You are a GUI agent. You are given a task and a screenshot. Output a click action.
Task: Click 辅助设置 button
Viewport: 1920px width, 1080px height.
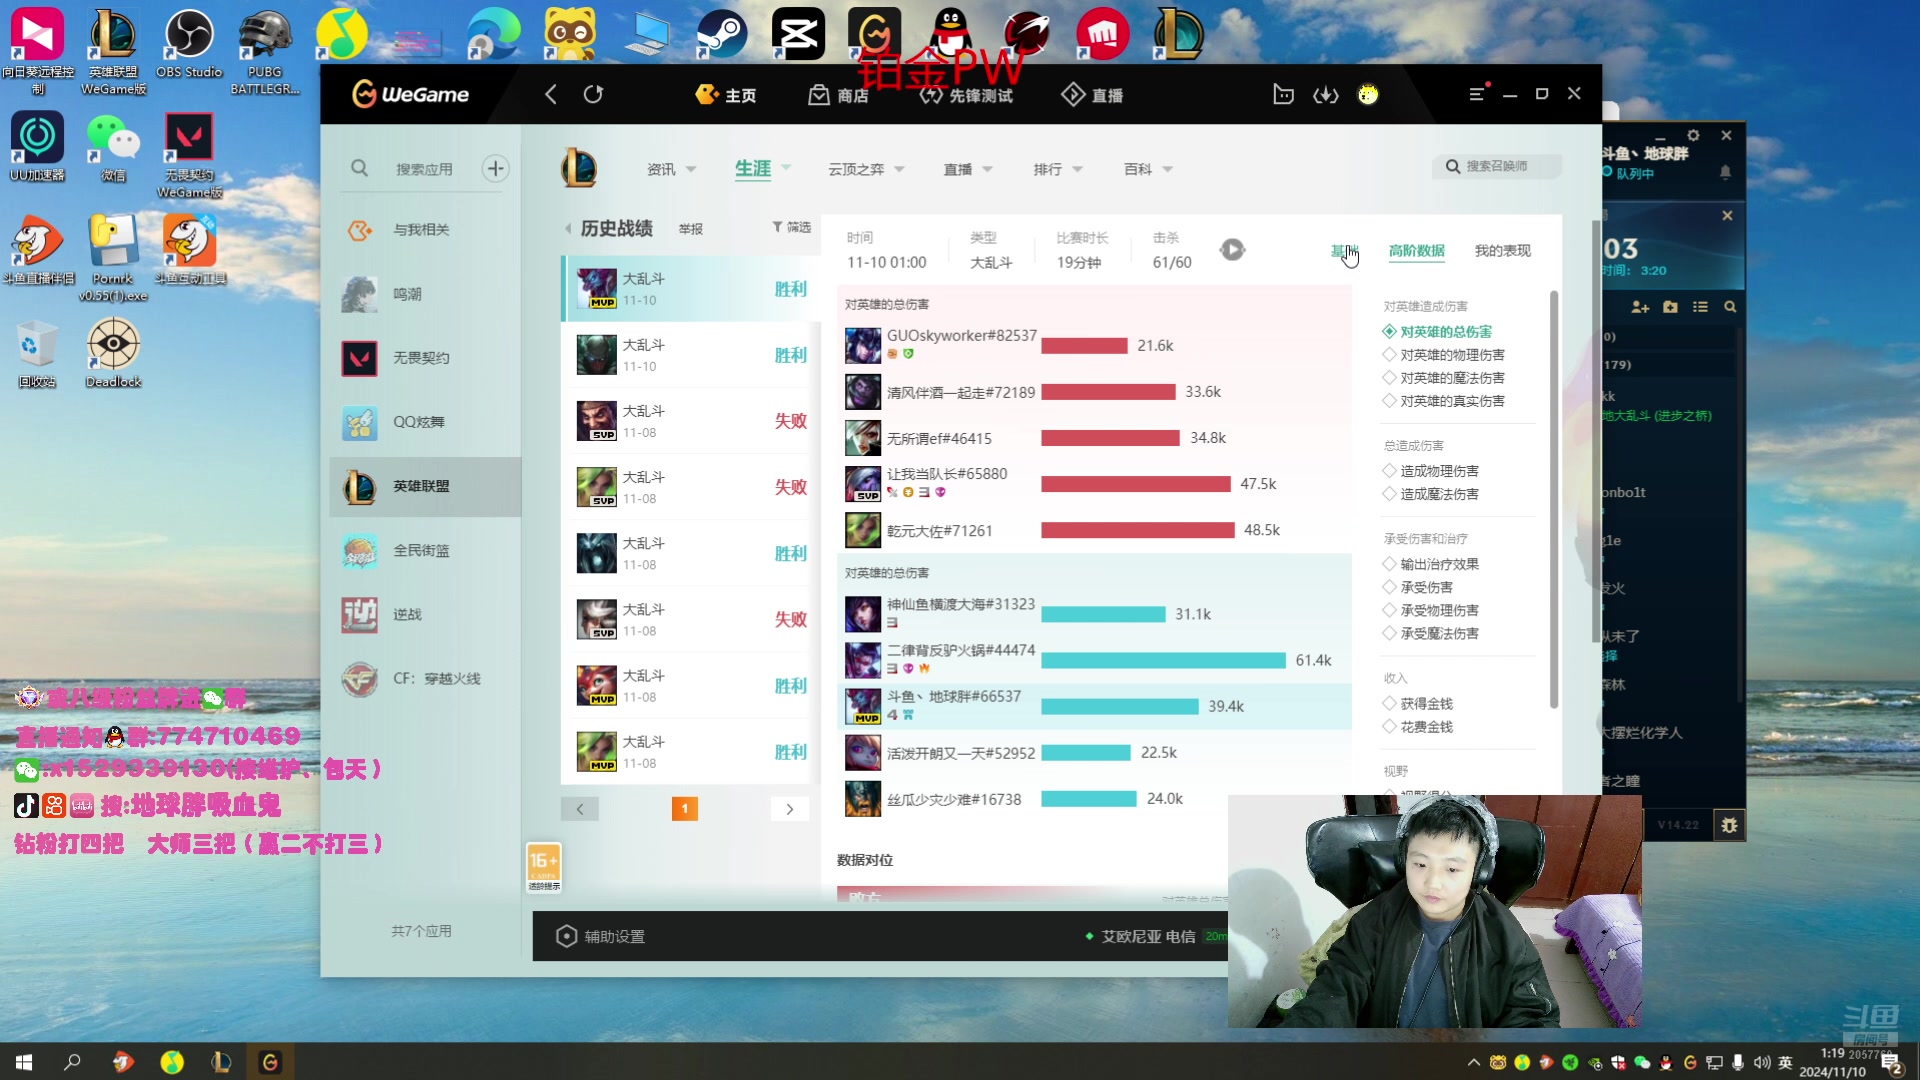(601, 937)
